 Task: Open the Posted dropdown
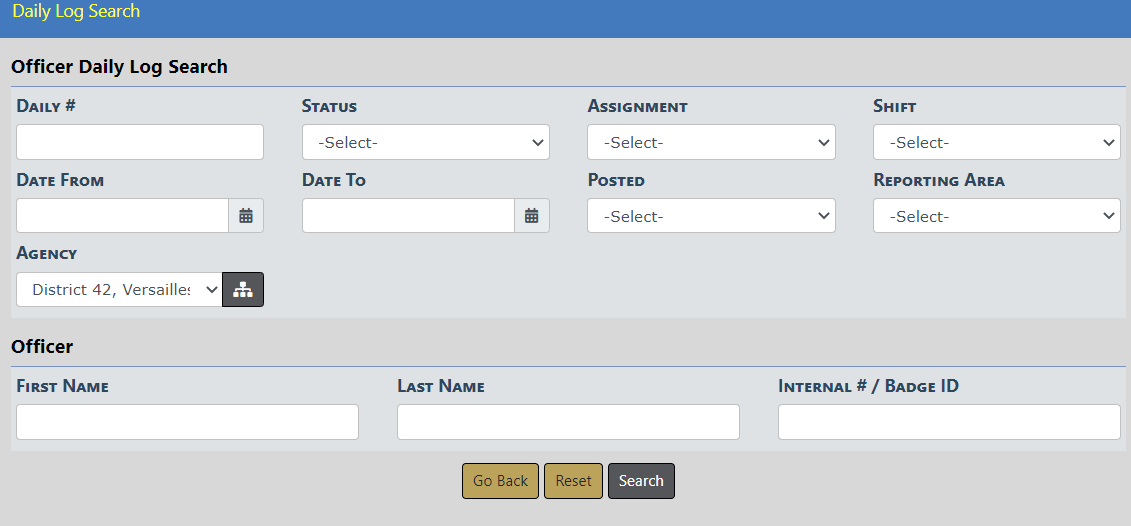711,216
